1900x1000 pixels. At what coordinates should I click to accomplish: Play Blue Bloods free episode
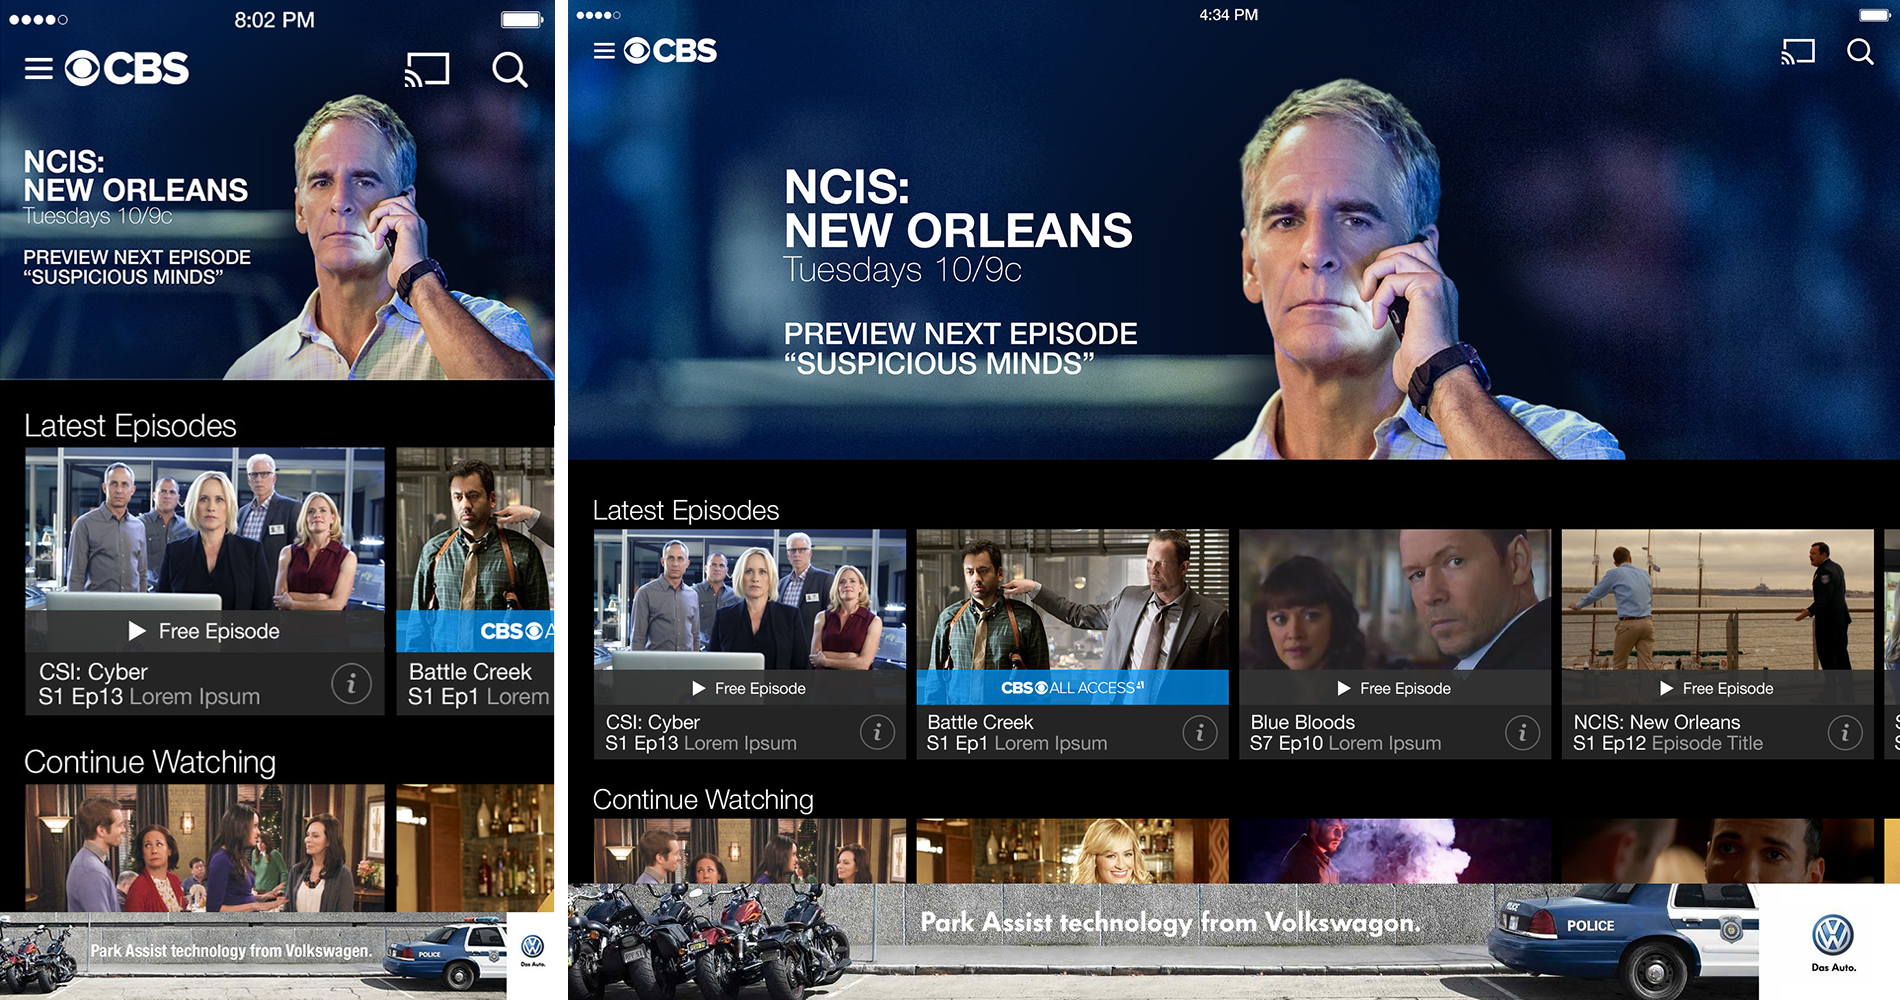point(1395,688)
